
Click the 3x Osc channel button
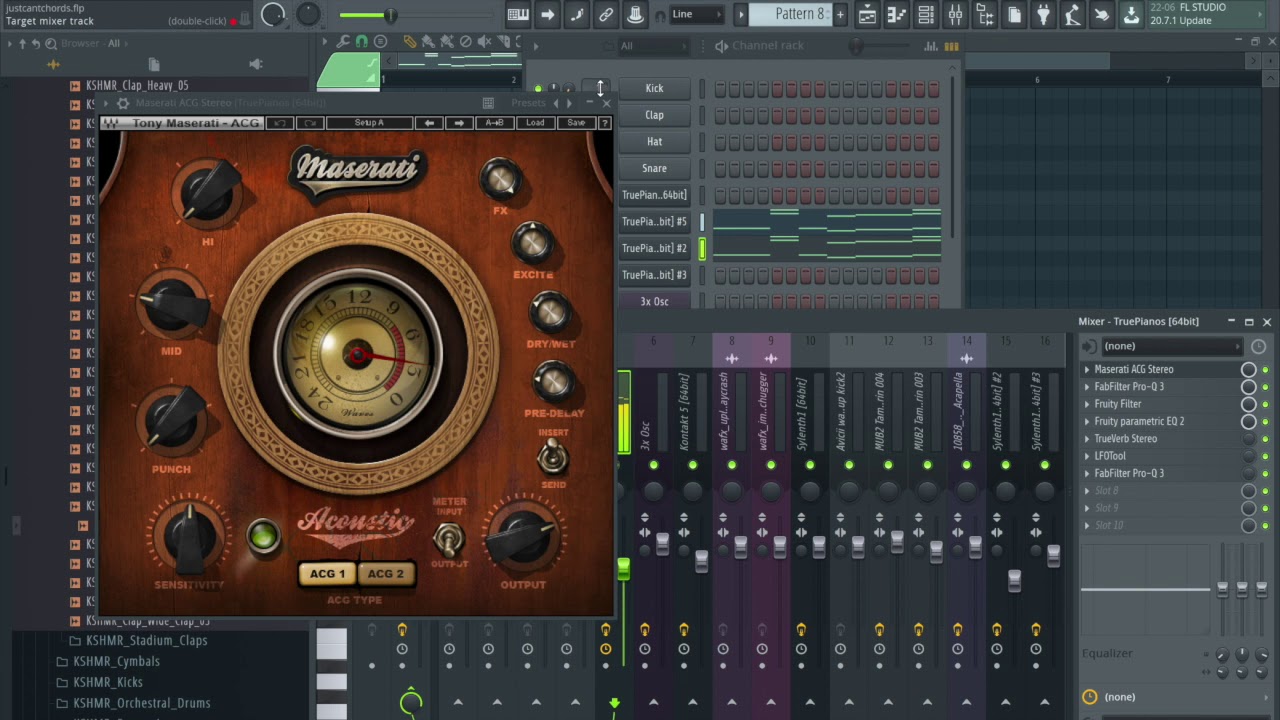point(654,301)
